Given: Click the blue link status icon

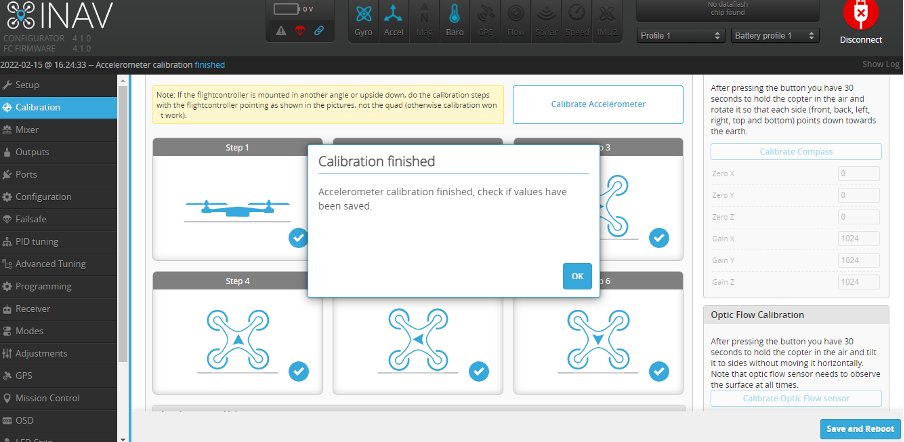Looking at the screenshot, I should click(x=319, y=32).
